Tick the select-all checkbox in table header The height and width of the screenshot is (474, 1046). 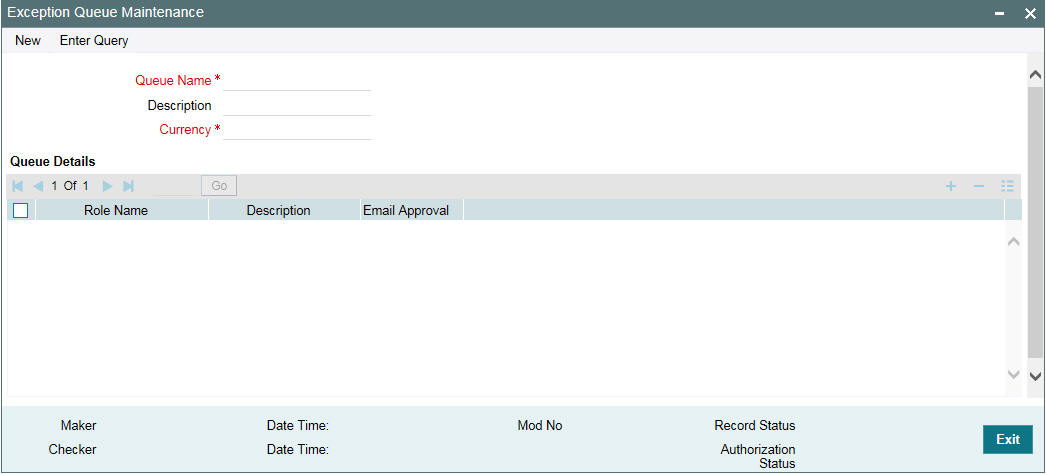click(21, 211)
